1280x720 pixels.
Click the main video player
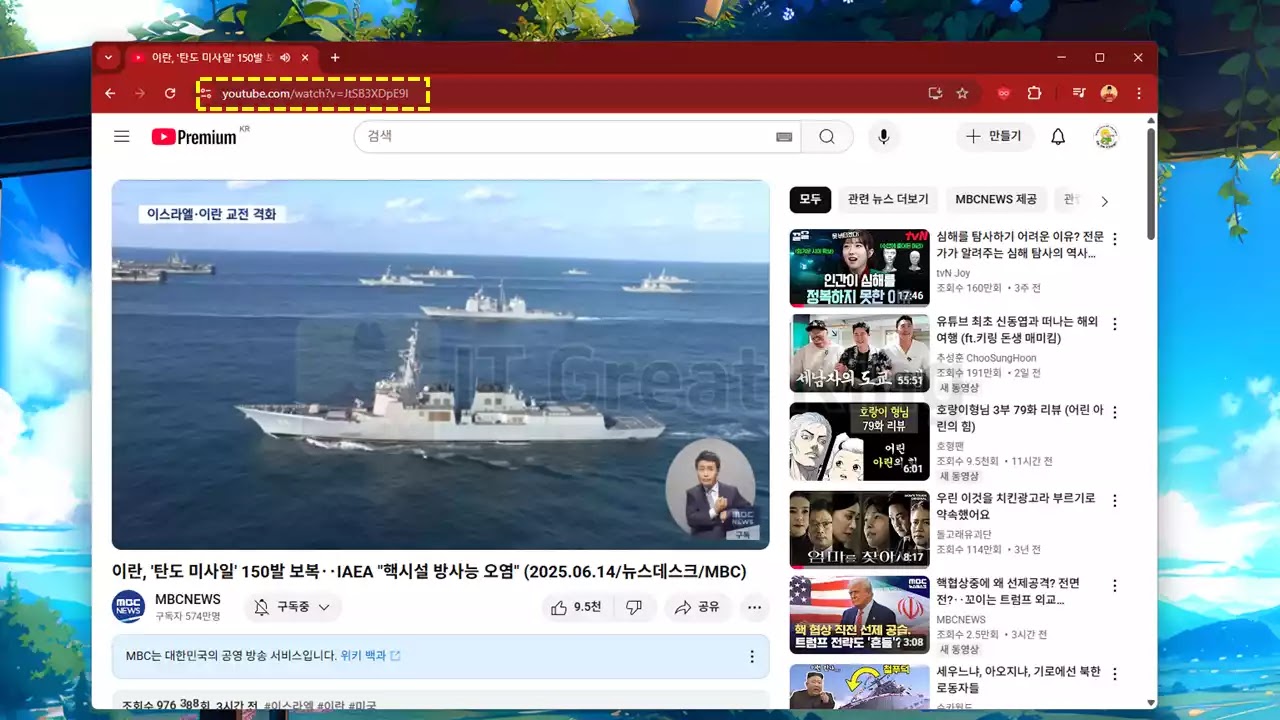[440, 364]
